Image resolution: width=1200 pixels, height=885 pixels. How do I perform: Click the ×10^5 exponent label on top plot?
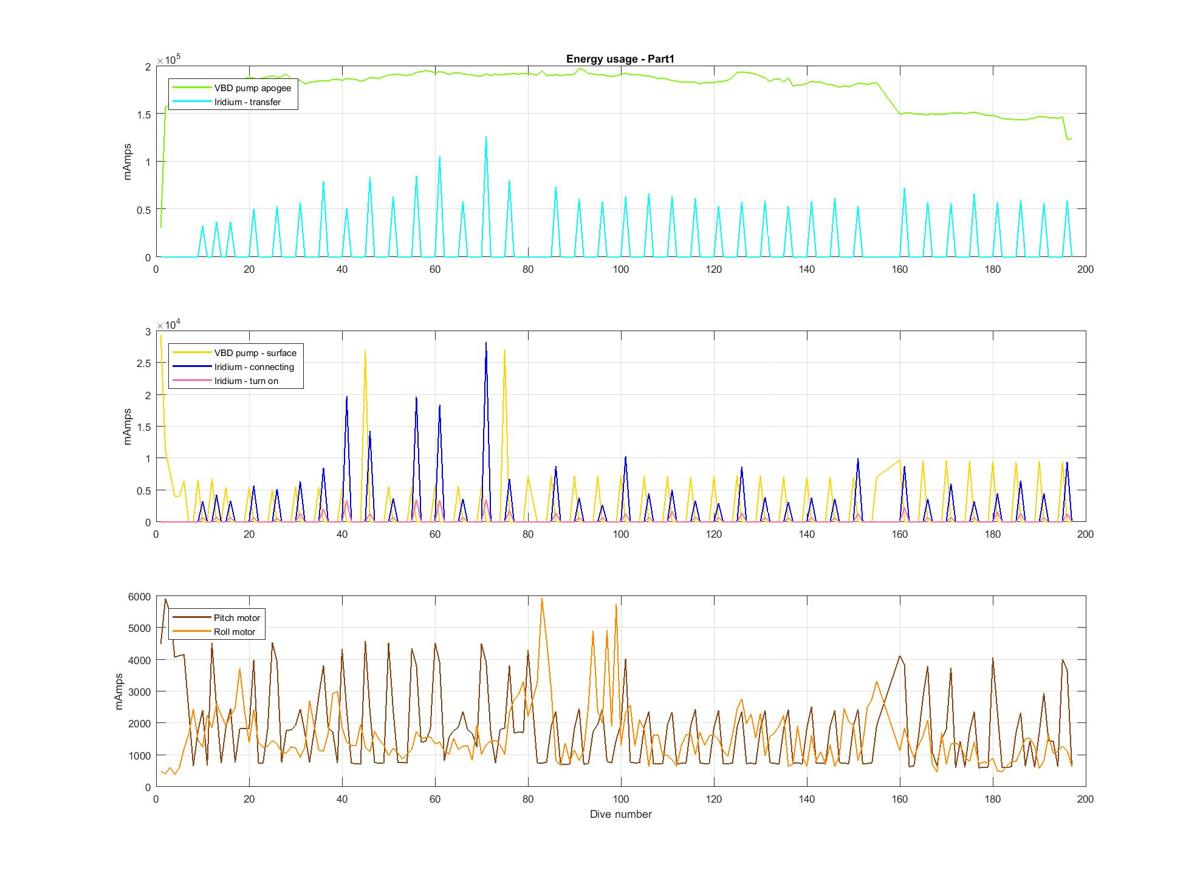coord(168,60)
